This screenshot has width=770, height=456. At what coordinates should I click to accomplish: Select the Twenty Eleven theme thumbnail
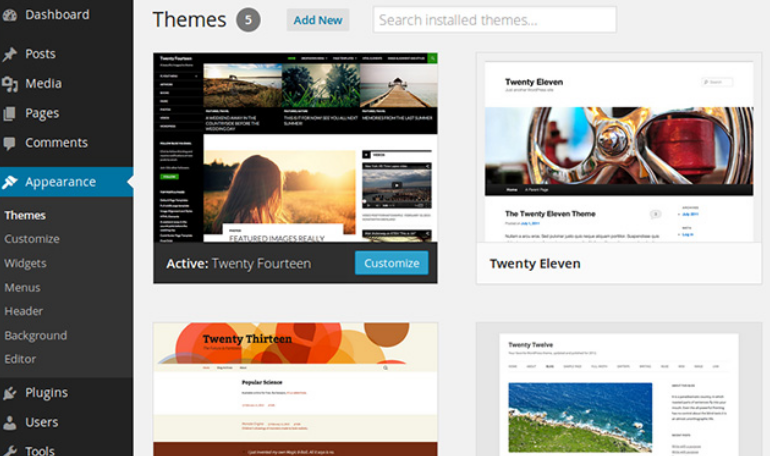[618, 148]
